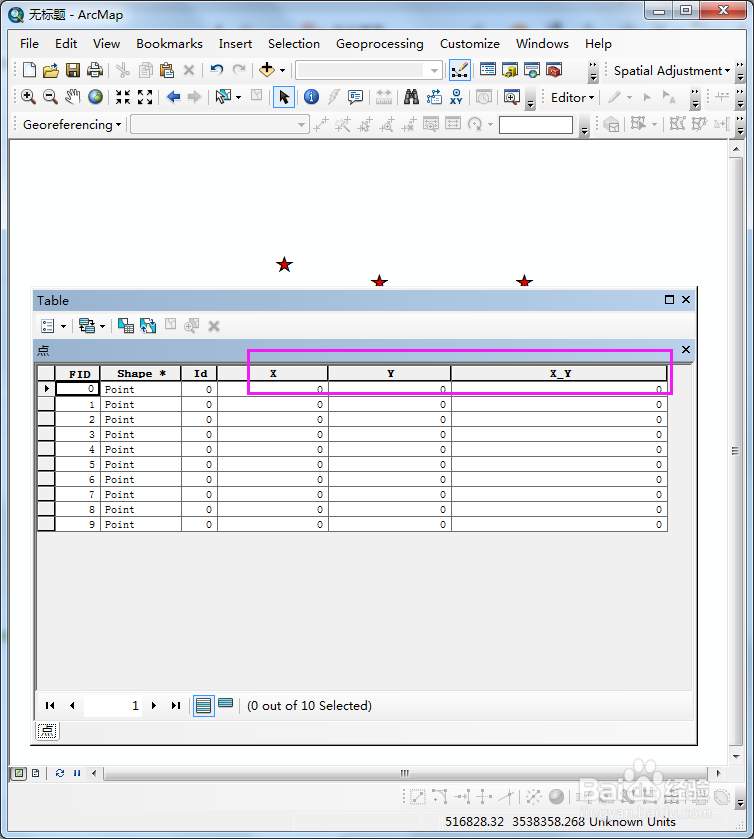This screenshot has height=839, width=754.
Task: Open the File menu
Action: [x=29, y=43]
